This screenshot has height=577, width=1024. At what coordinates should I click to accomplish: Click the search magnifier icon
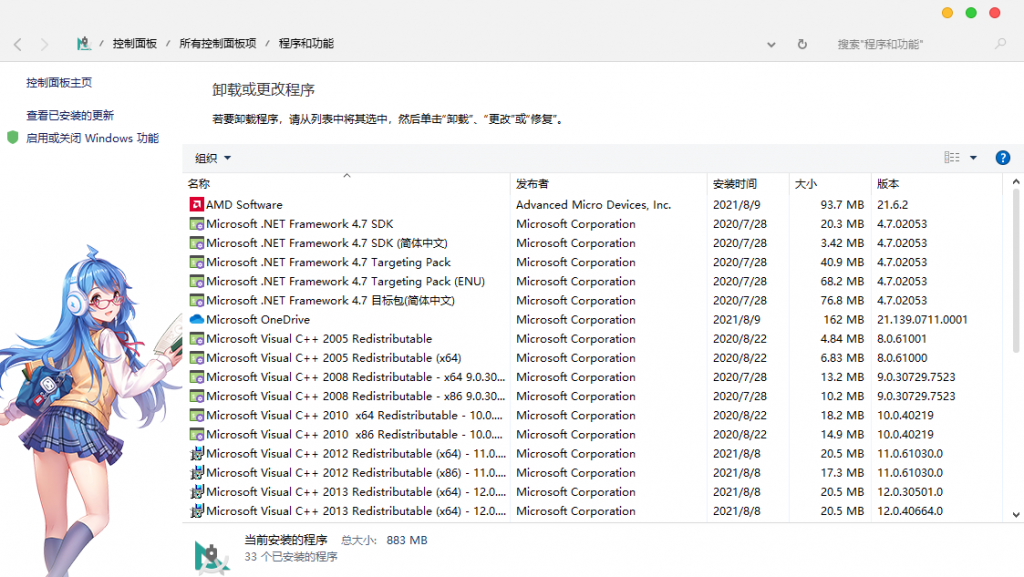point(1000,44)
